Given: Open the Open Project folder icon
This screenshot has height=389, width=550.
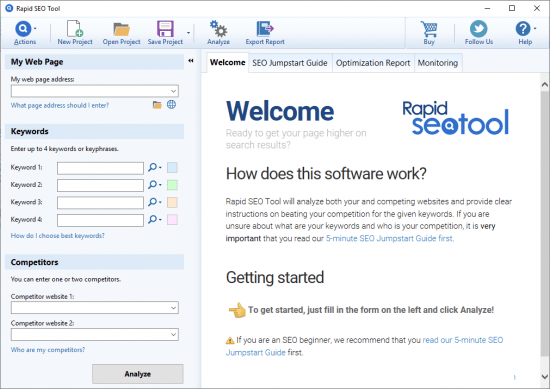Looking at the screenshot, I should 121,29.
